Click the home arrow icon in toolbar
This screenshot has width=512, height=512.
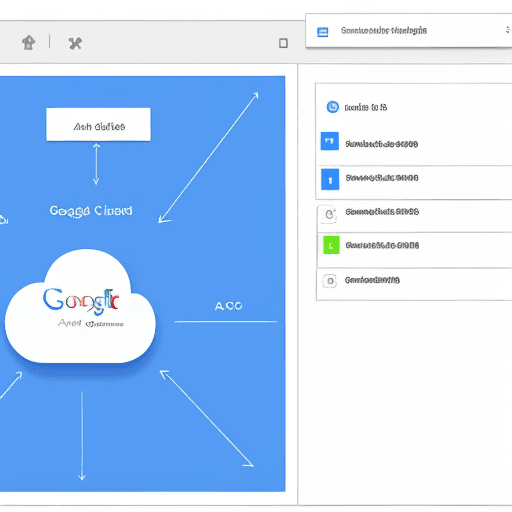29,43
